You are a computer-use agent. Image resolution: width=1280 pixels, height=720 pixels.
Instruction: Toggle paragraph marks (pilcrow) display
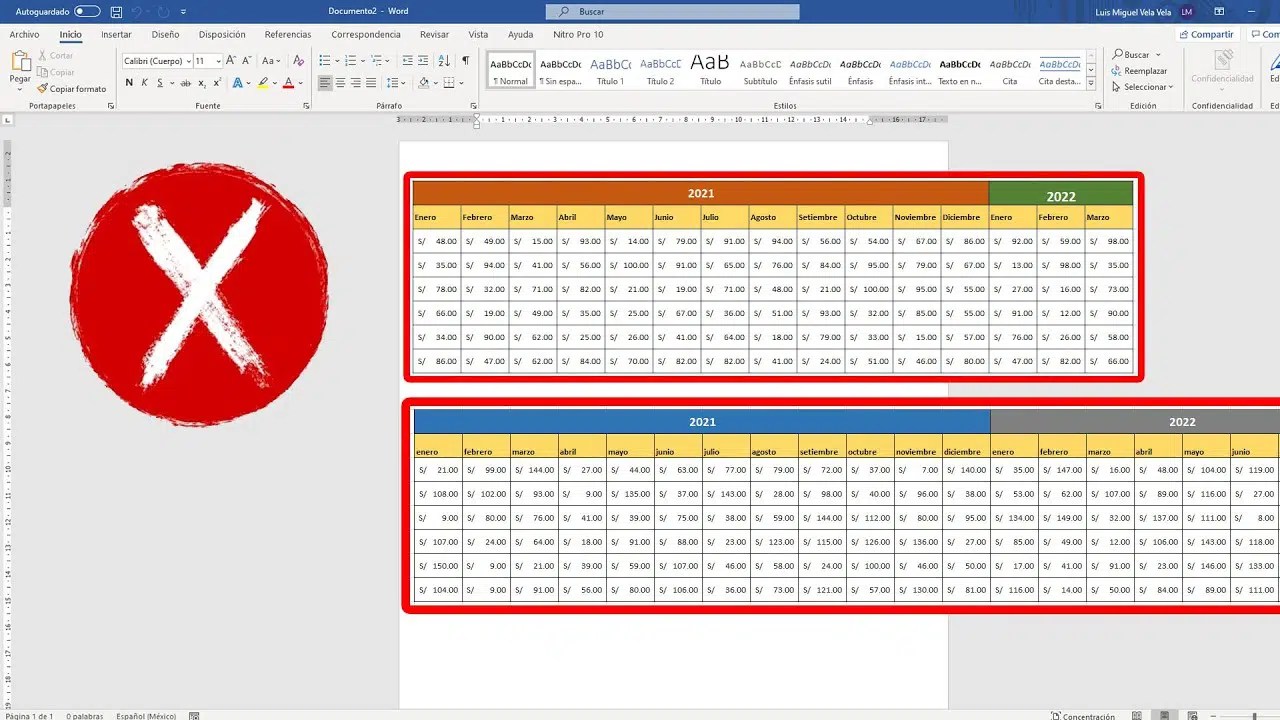pyautogui.click(x=466, y=61)
